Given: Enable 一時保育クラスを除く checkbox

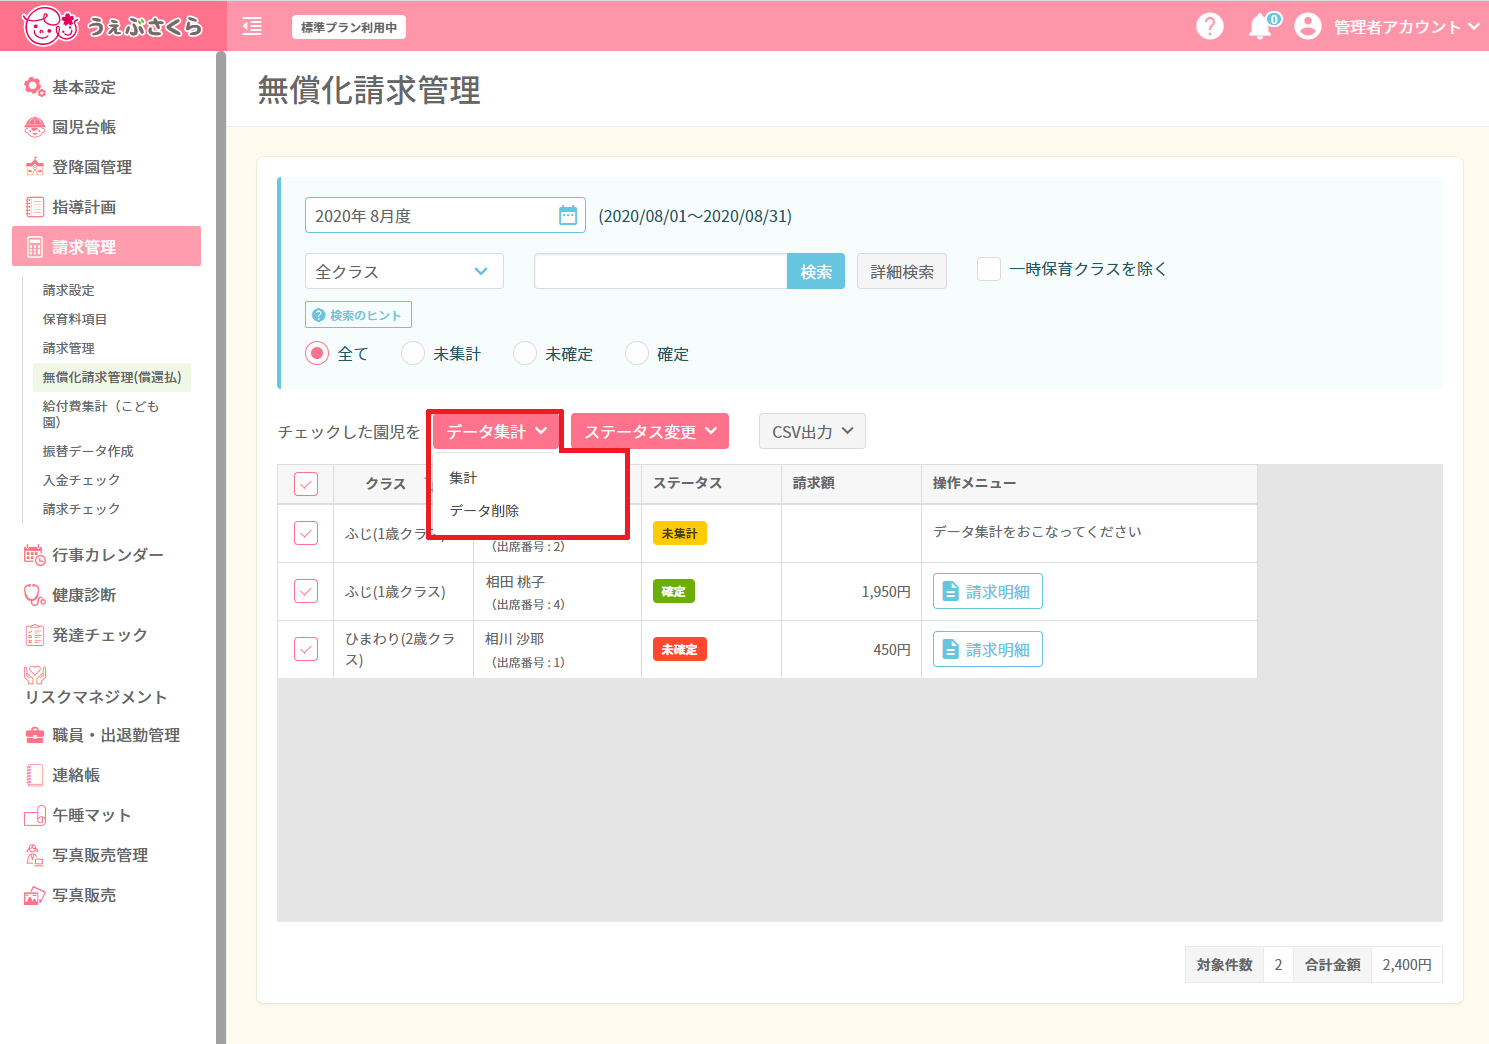Looking at the screenshot, I should coord(989,269).
